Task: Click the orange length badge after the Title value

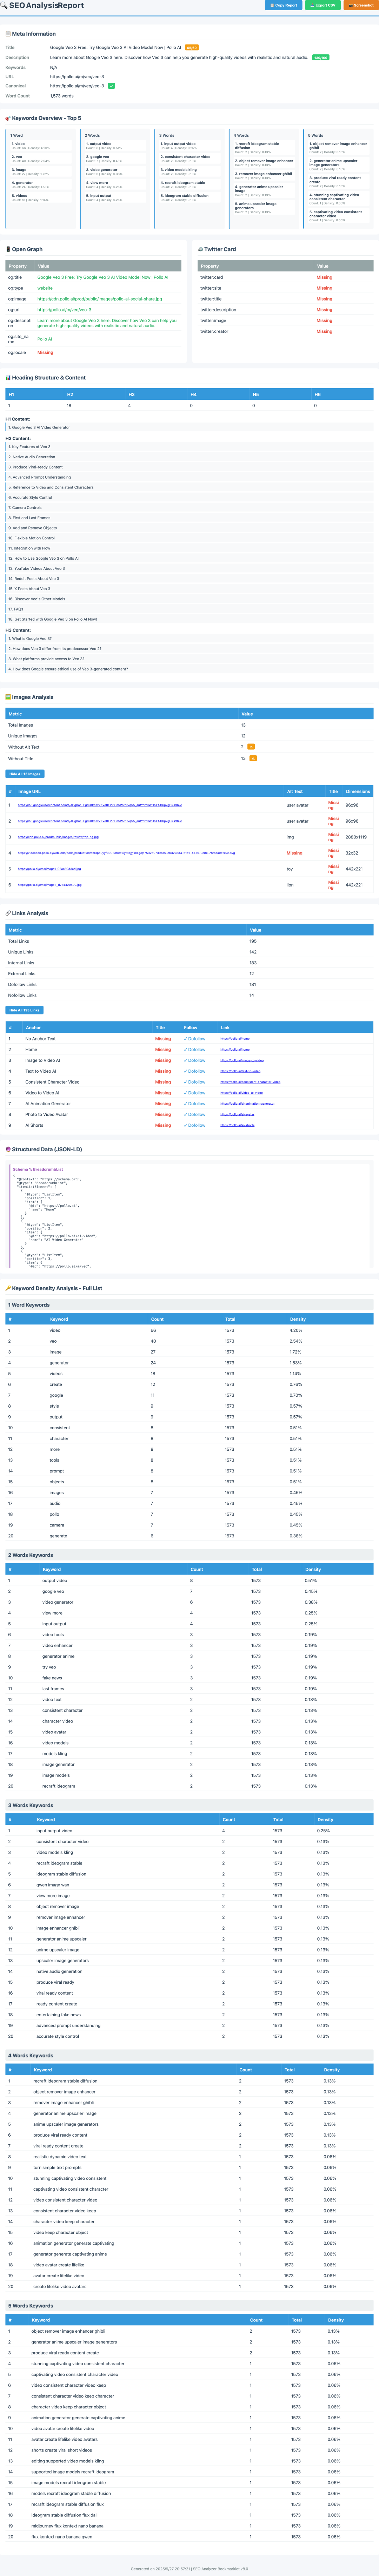Action: click(192, 47)
